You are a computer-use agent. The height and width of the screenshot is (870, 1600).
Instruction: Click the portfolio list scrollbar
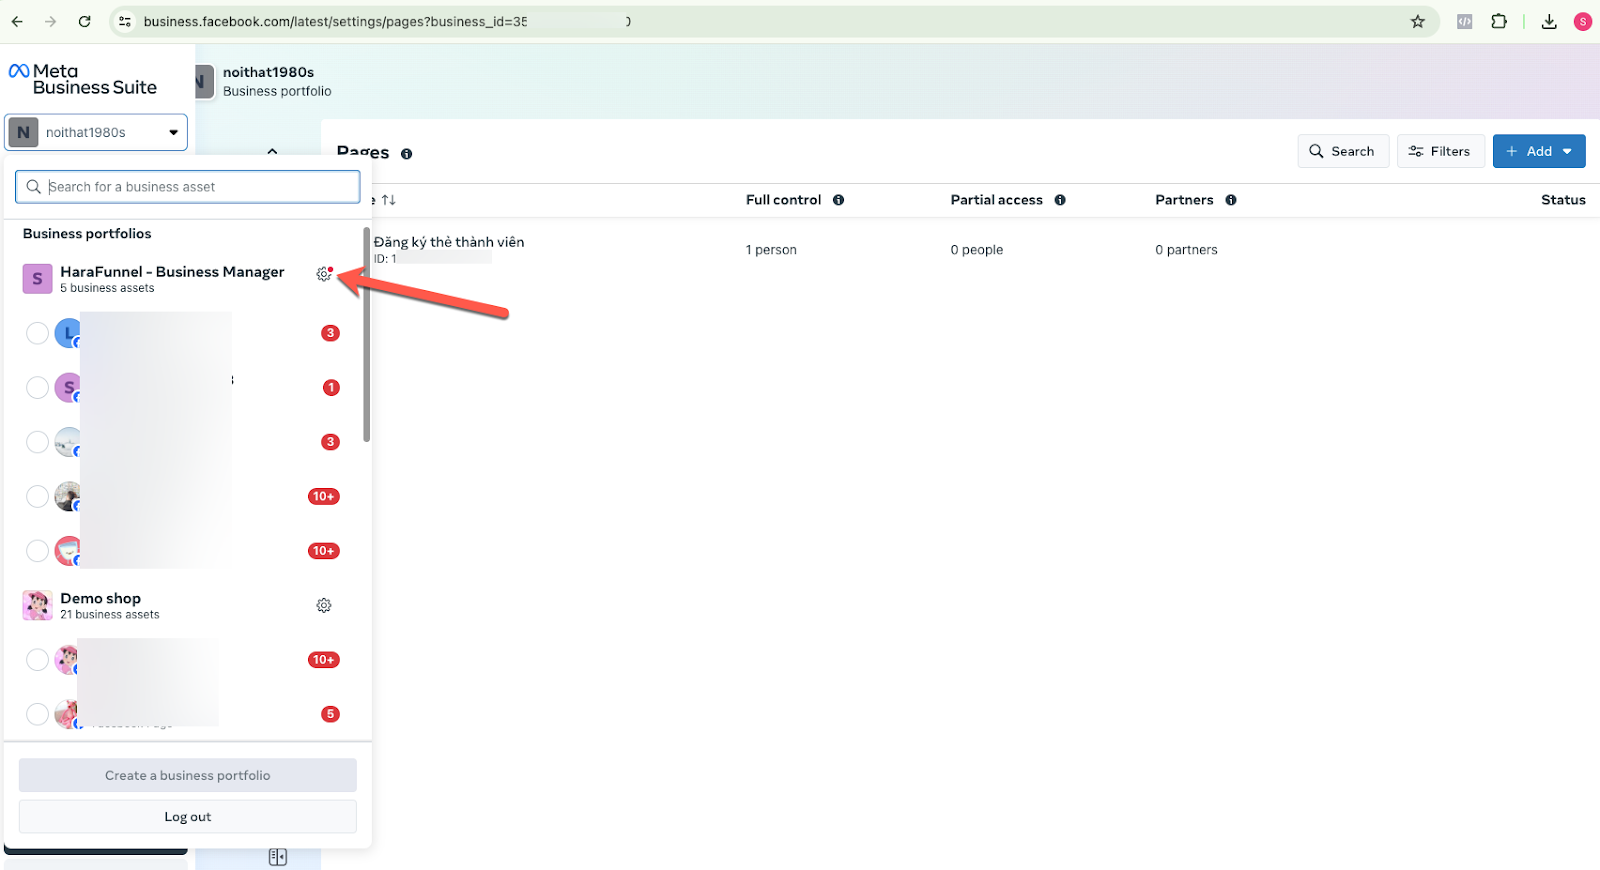point(367,335)
